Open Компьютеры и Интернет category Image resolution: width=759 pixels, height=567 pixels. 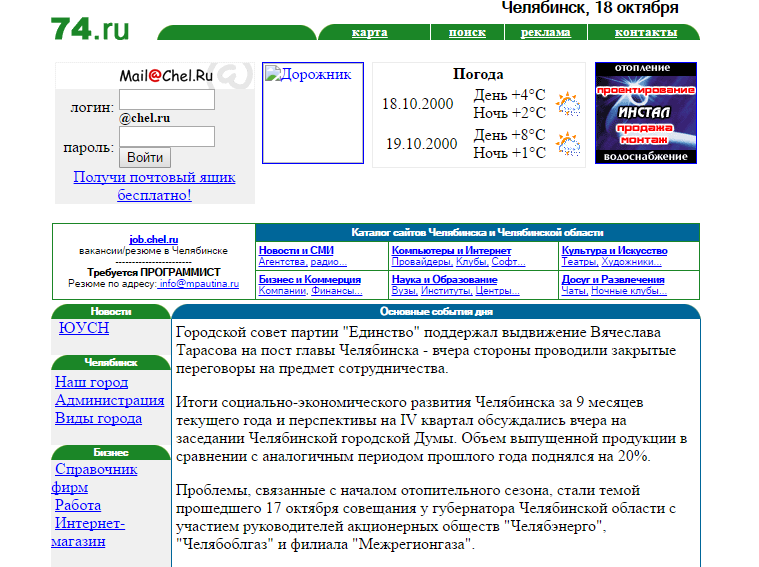coord(451,250)
